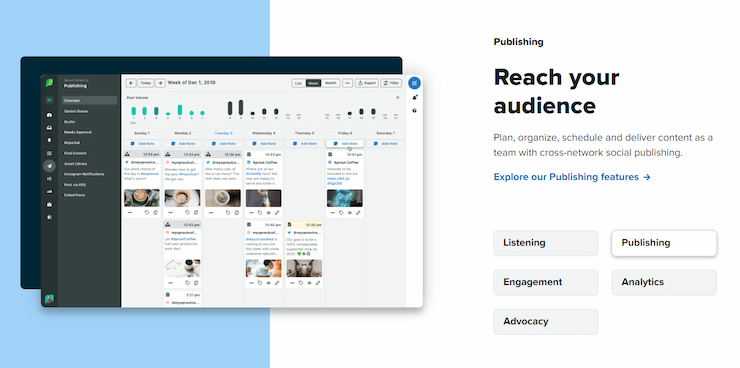Open the toolbar more options ellipsis
The height and width of the screenshot is (368, 740).
[x=348, y=83]
